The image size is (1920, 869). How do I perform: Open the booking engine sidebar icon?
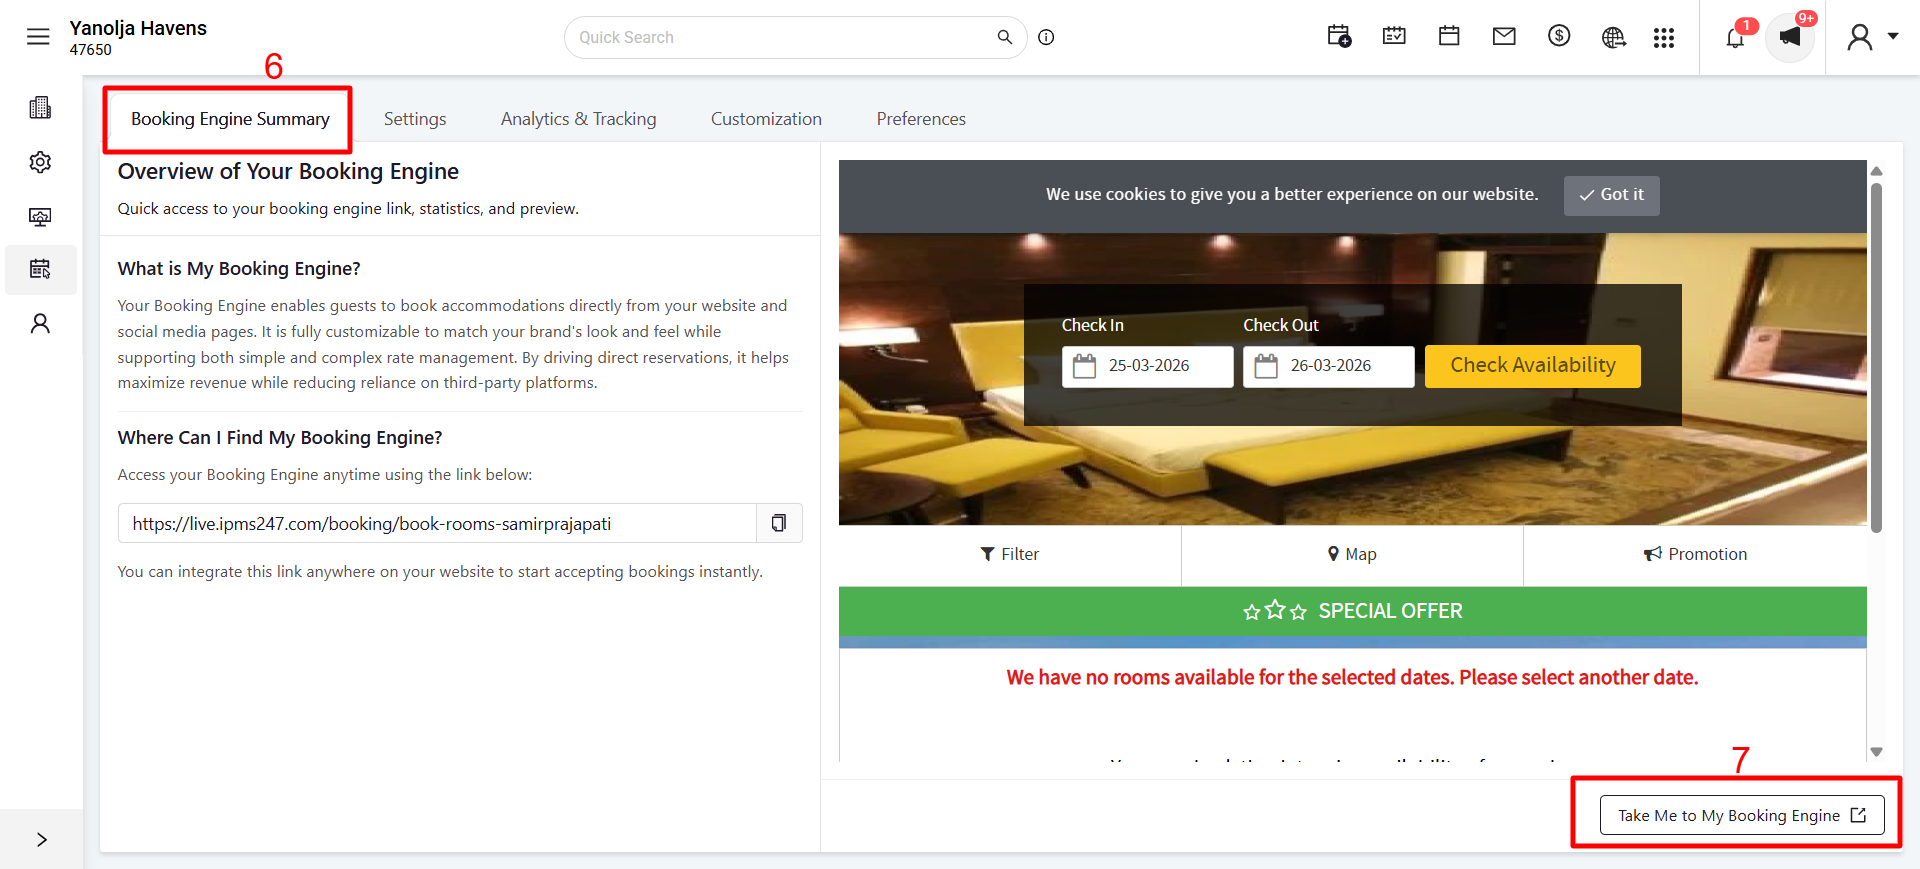pyautogui.click(x=40, y=269)
